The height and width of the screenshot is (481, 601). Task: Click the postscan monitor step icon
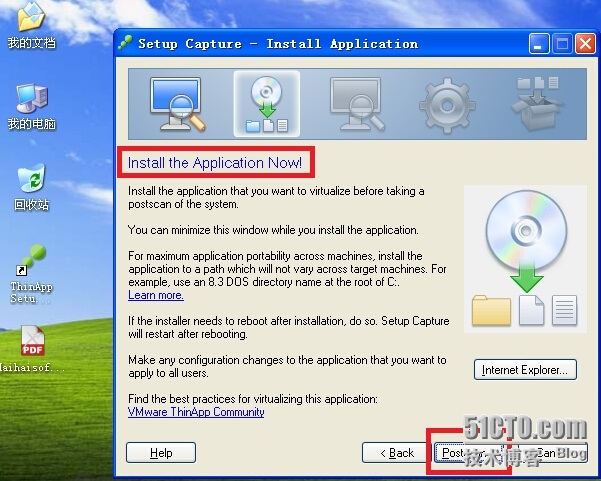click(356, 104)
